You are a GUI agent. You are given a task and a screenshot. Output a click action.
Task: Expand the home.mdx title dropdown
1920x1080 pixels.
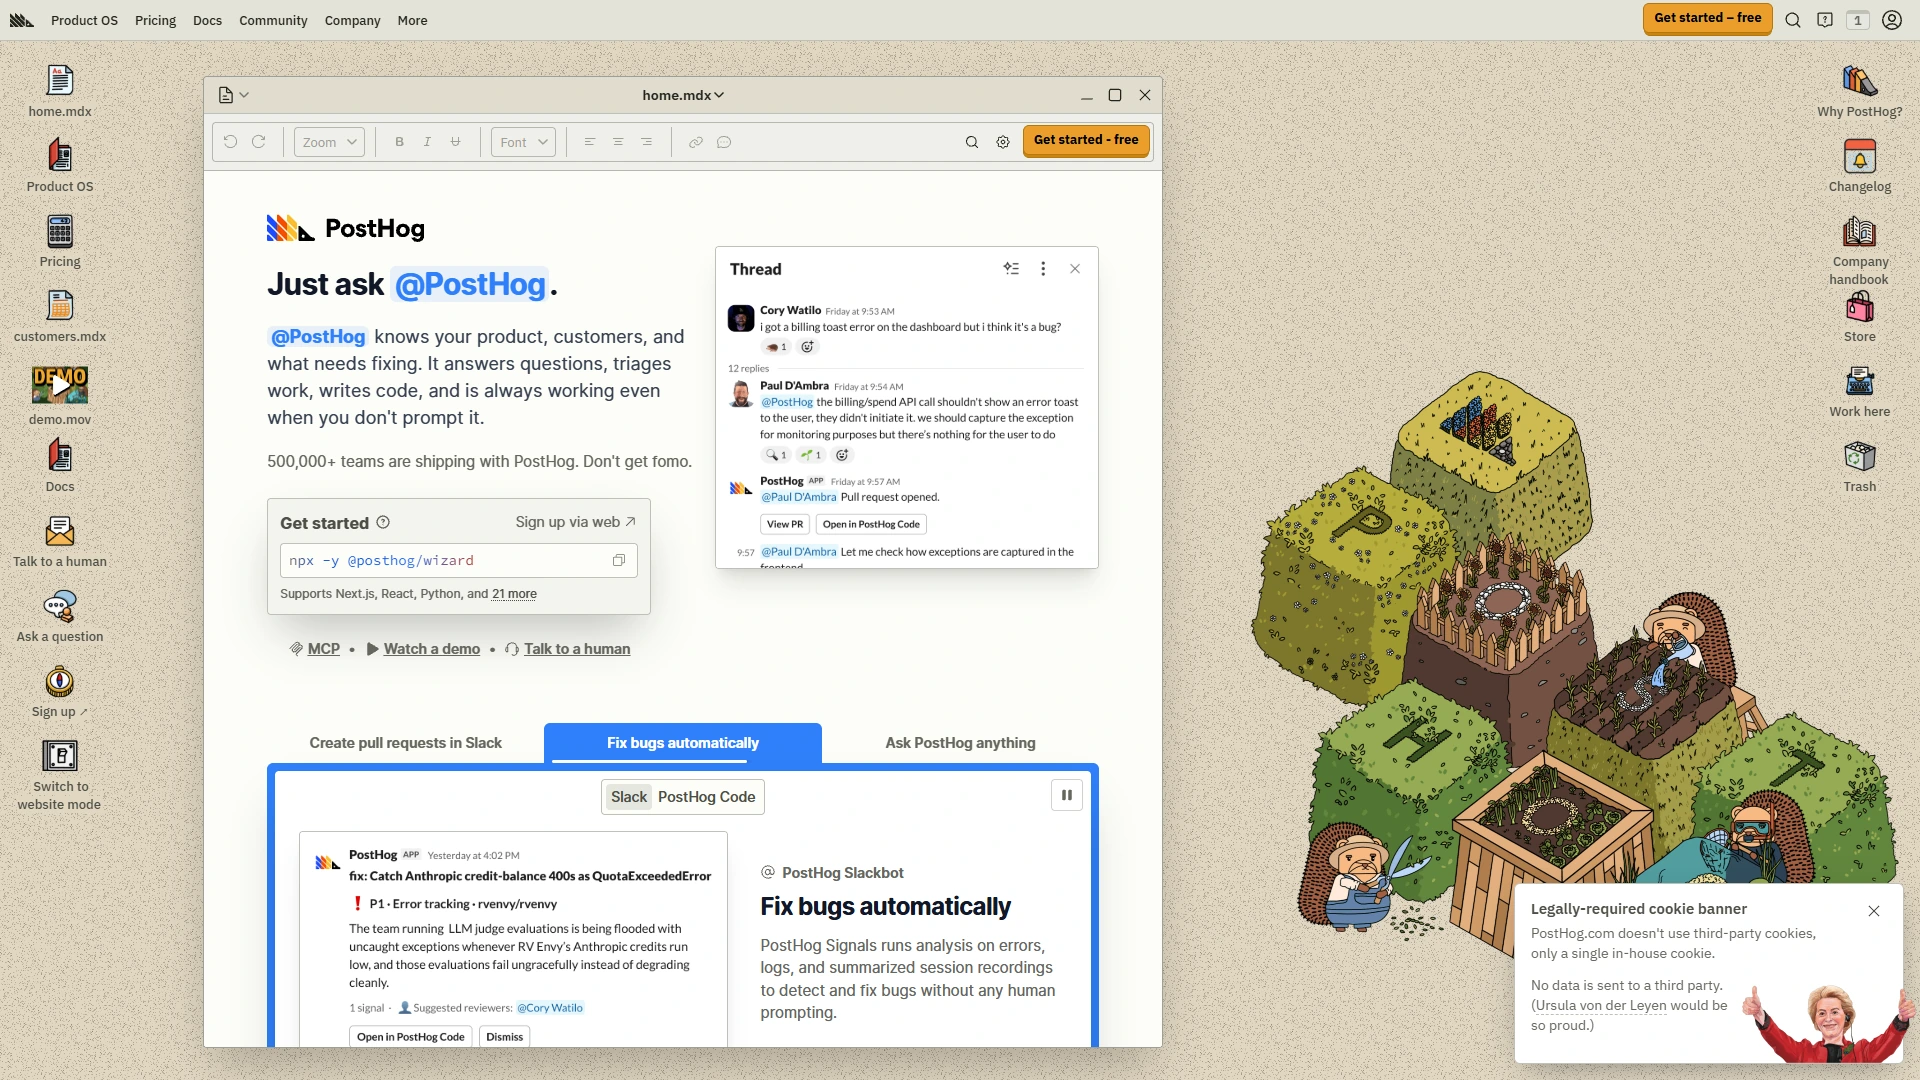click(683, 95)
